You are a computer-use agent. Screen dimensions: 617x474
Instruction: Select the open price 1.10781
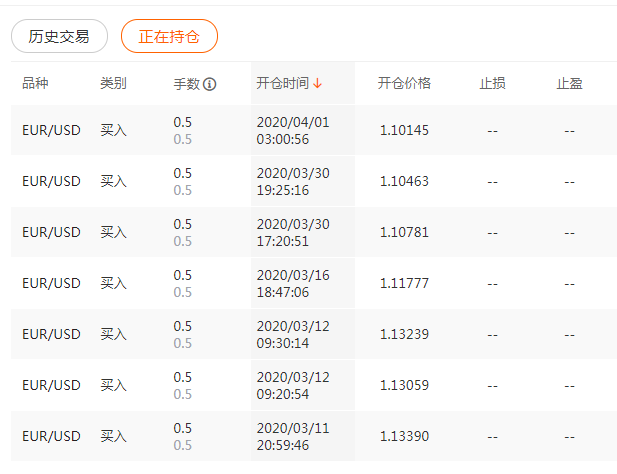coord(404,232)
